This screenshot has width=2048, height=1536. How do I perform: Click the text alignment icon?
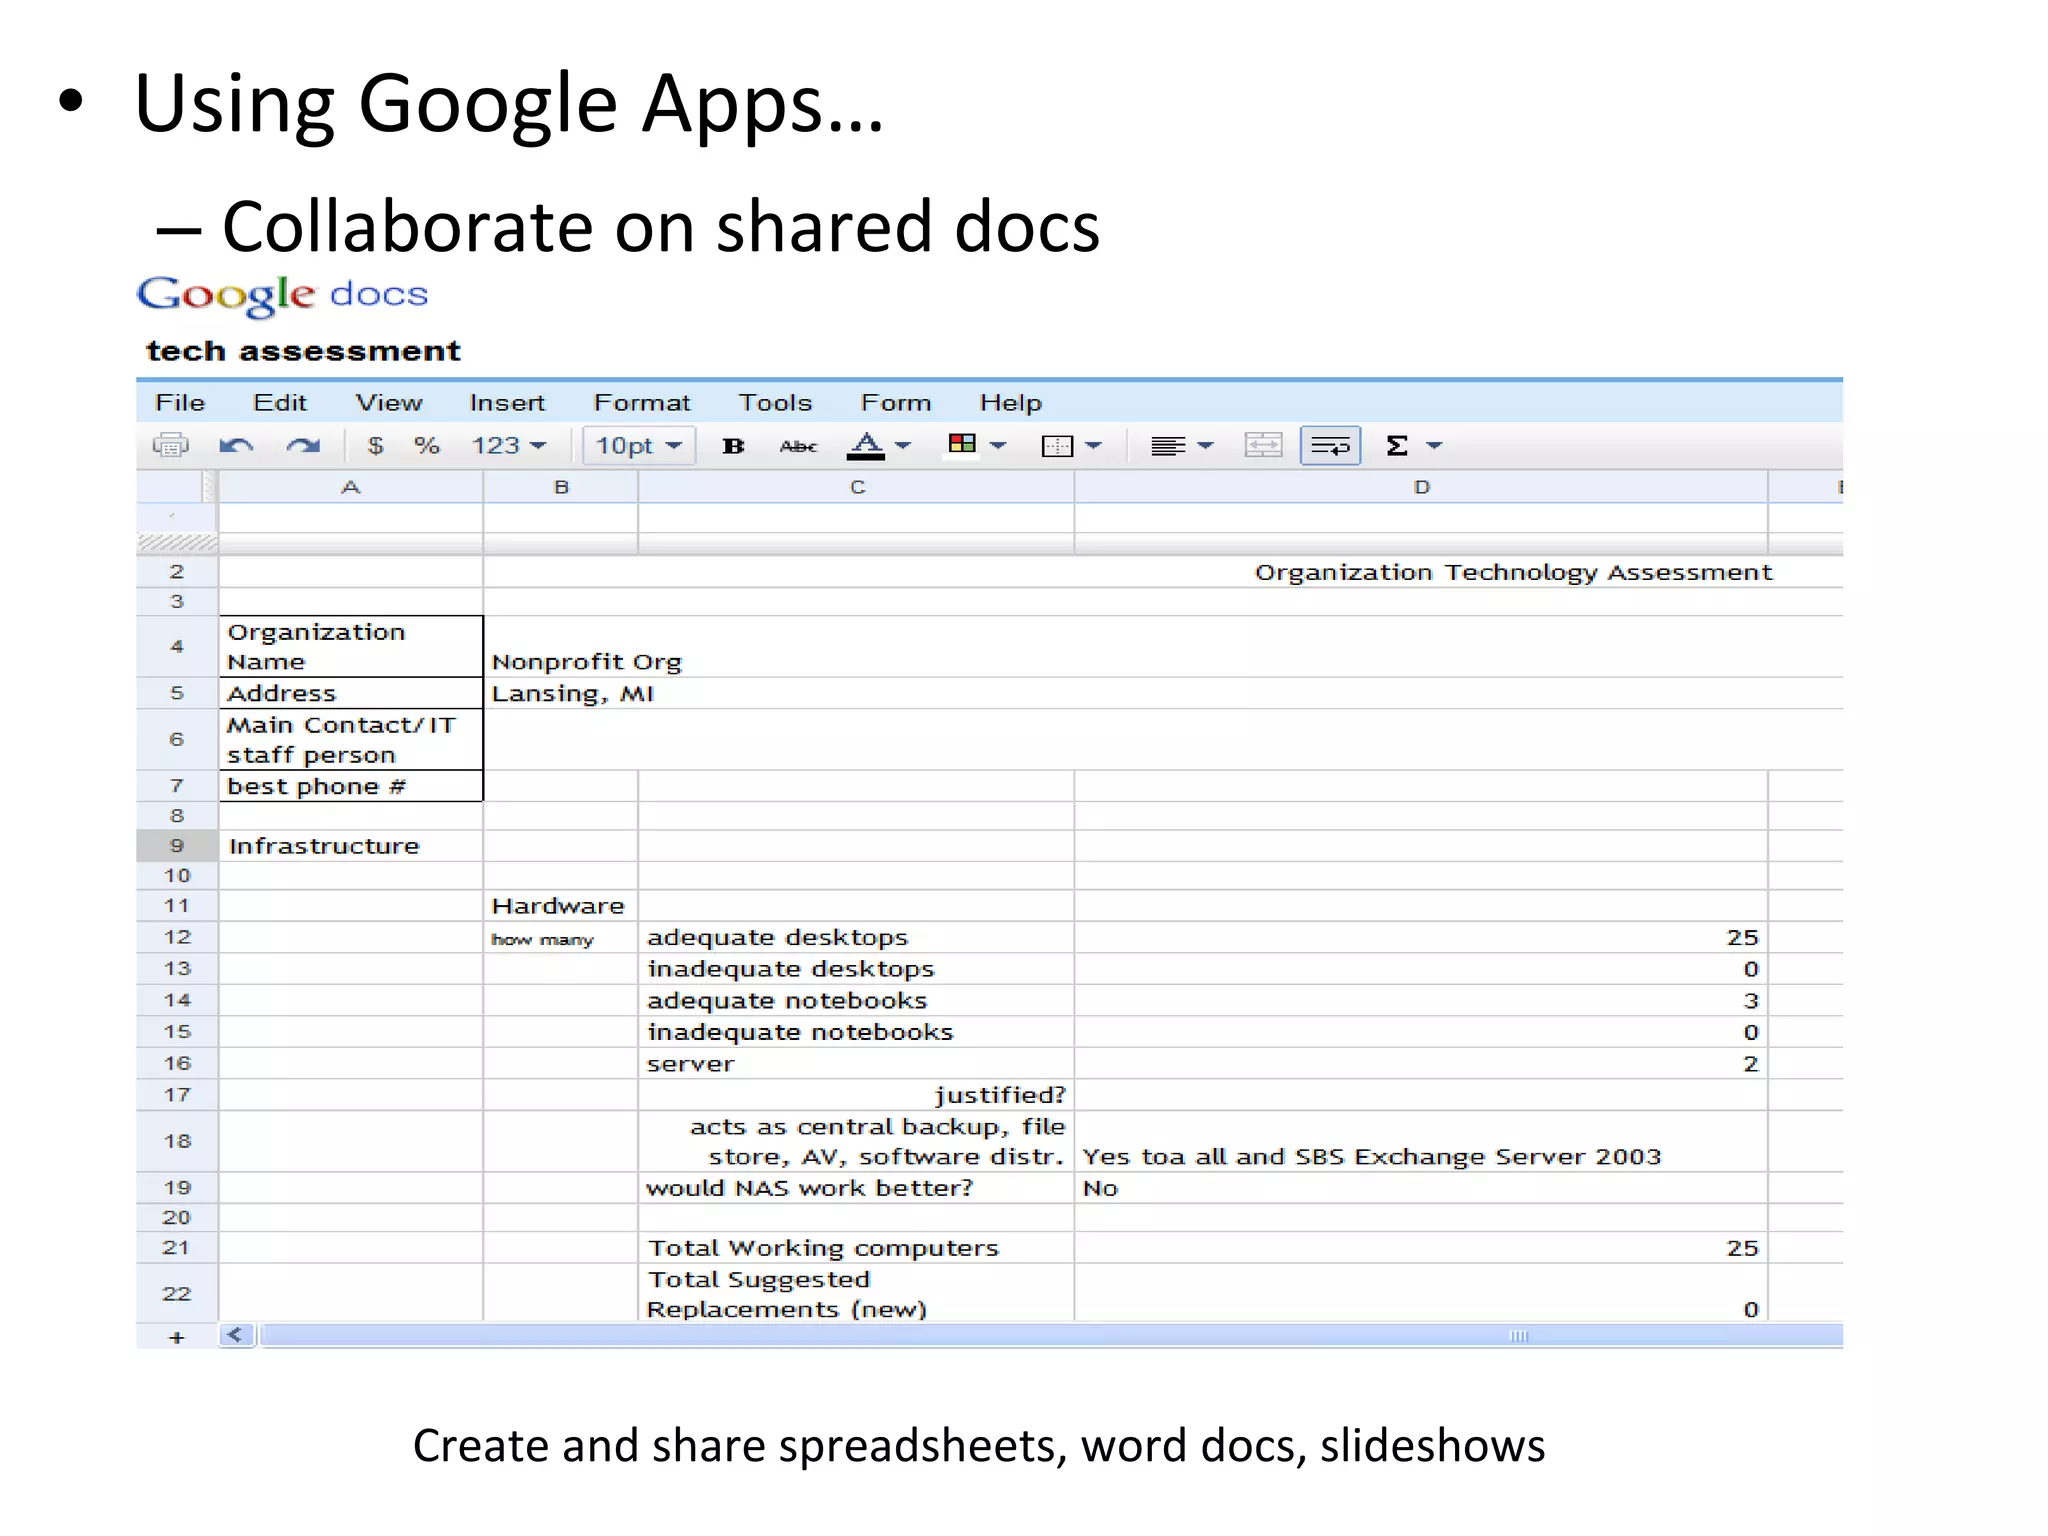pos(1168,446)
